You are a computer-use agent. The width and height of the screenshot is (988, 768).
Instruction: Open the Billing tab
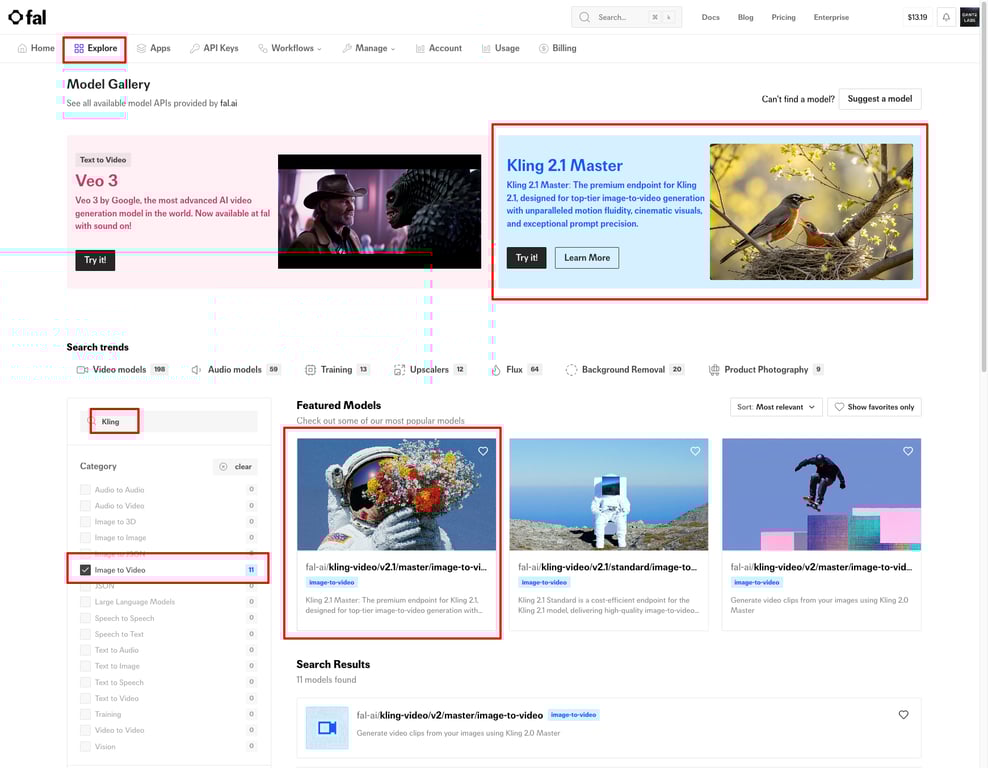coord(557,48)
